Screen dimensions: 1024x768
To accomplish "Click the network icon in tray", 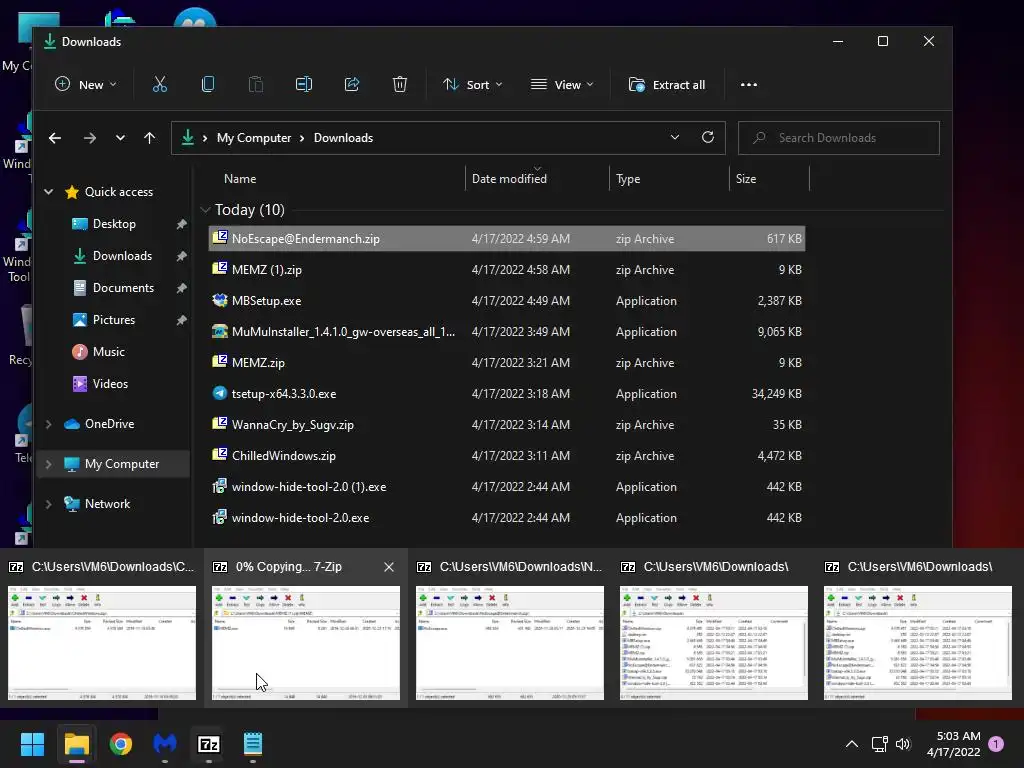I will [879, 744].
